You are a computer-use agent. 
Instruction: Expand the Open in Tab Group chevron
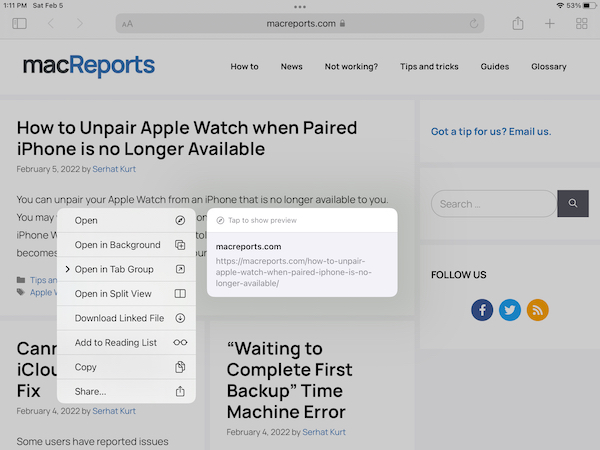[67, 269]
